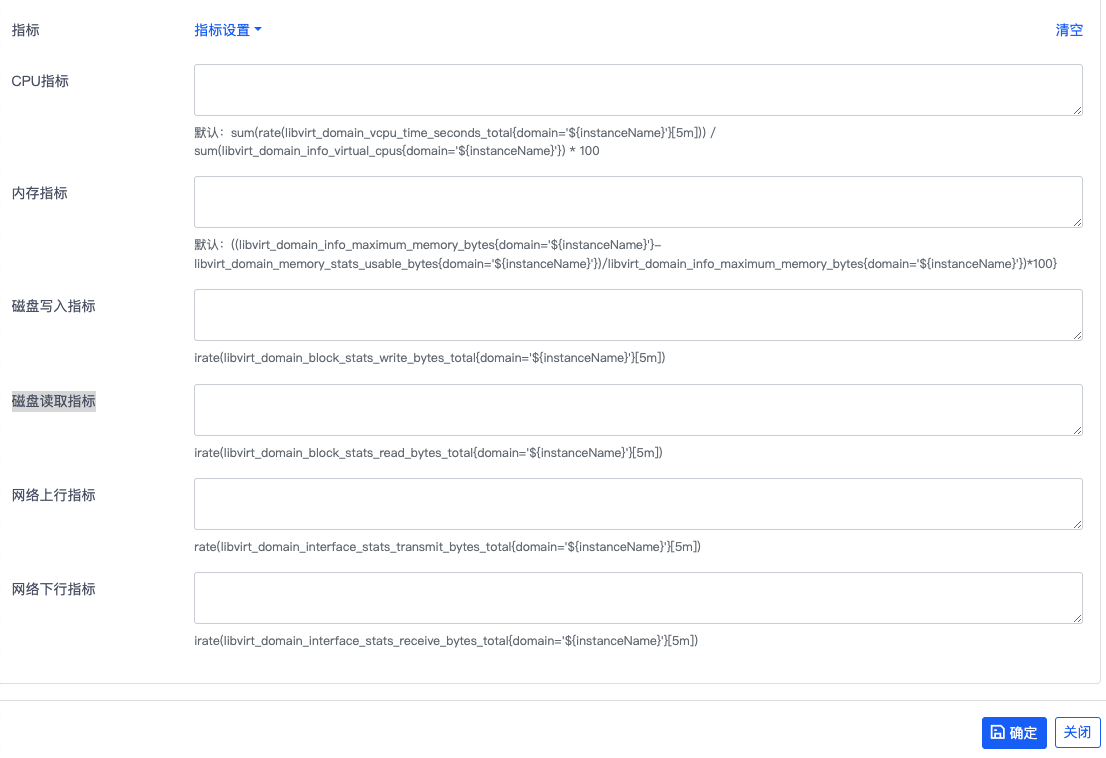Screen dimensions: 1106x758
Task: Click the block_stats_read_bytes_total hint text
Action: click(x=428, y=453)
